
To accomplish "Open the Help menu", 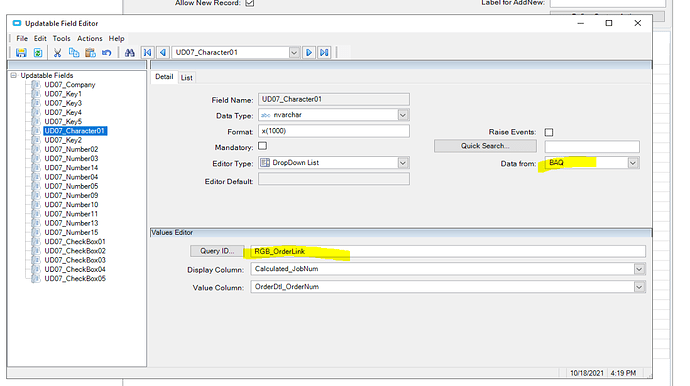I will click(117, 38).
